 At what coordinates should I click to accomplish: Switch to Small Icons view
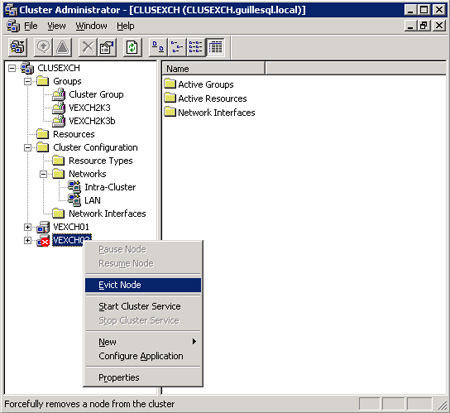[177, 47]
